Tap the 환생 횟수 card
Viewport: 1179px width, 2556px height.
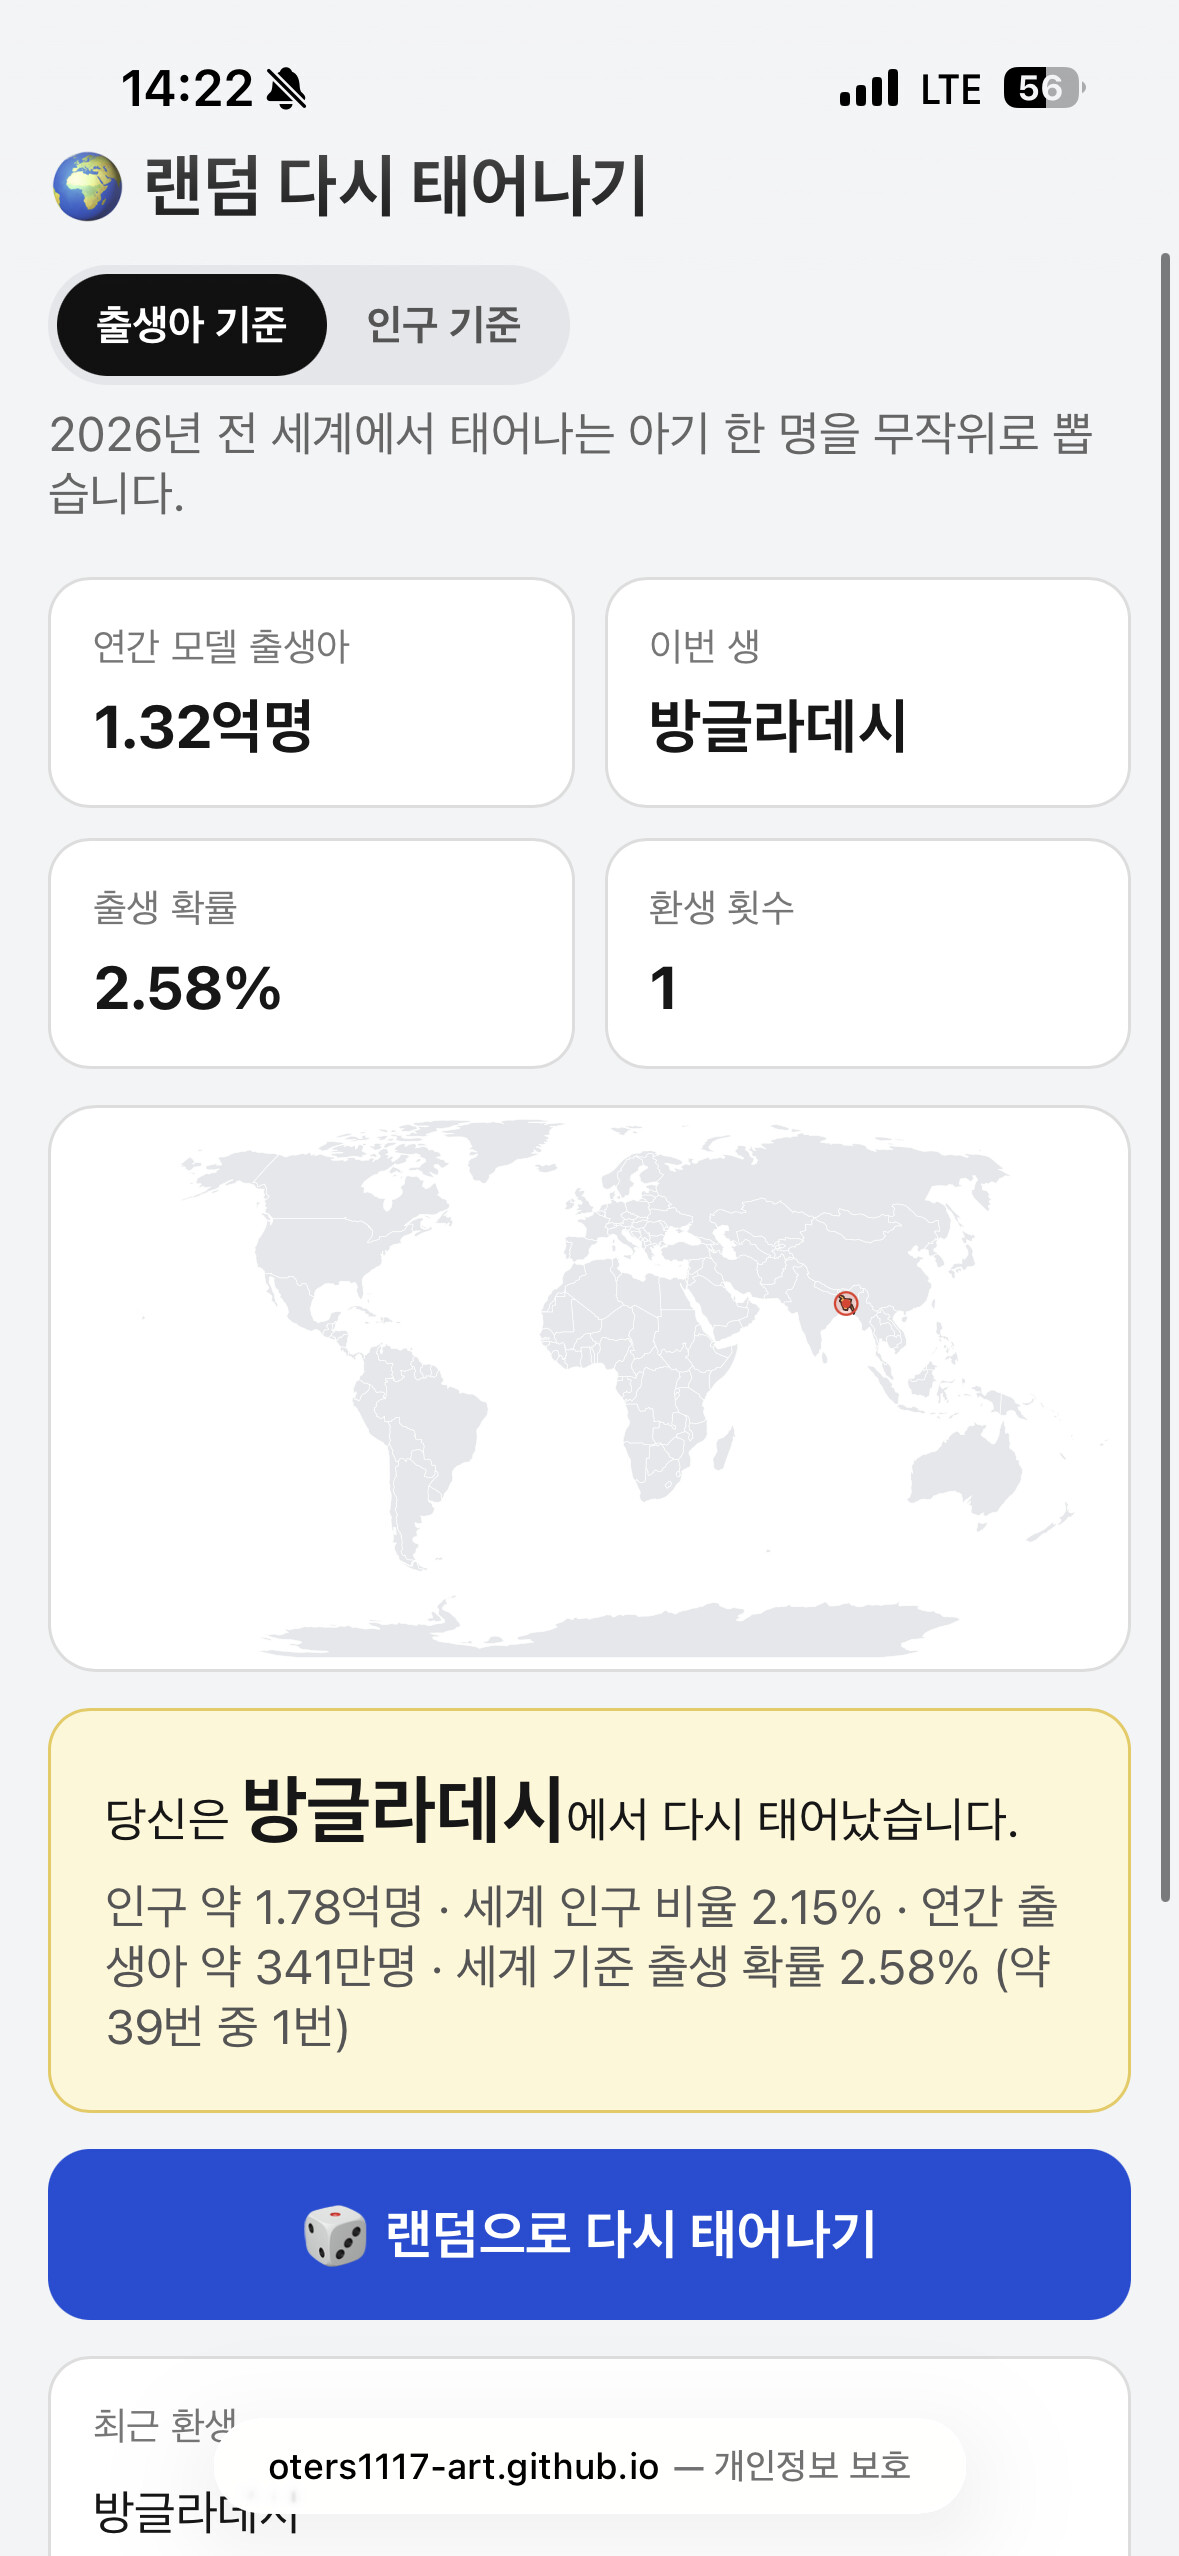coord(868,953)
